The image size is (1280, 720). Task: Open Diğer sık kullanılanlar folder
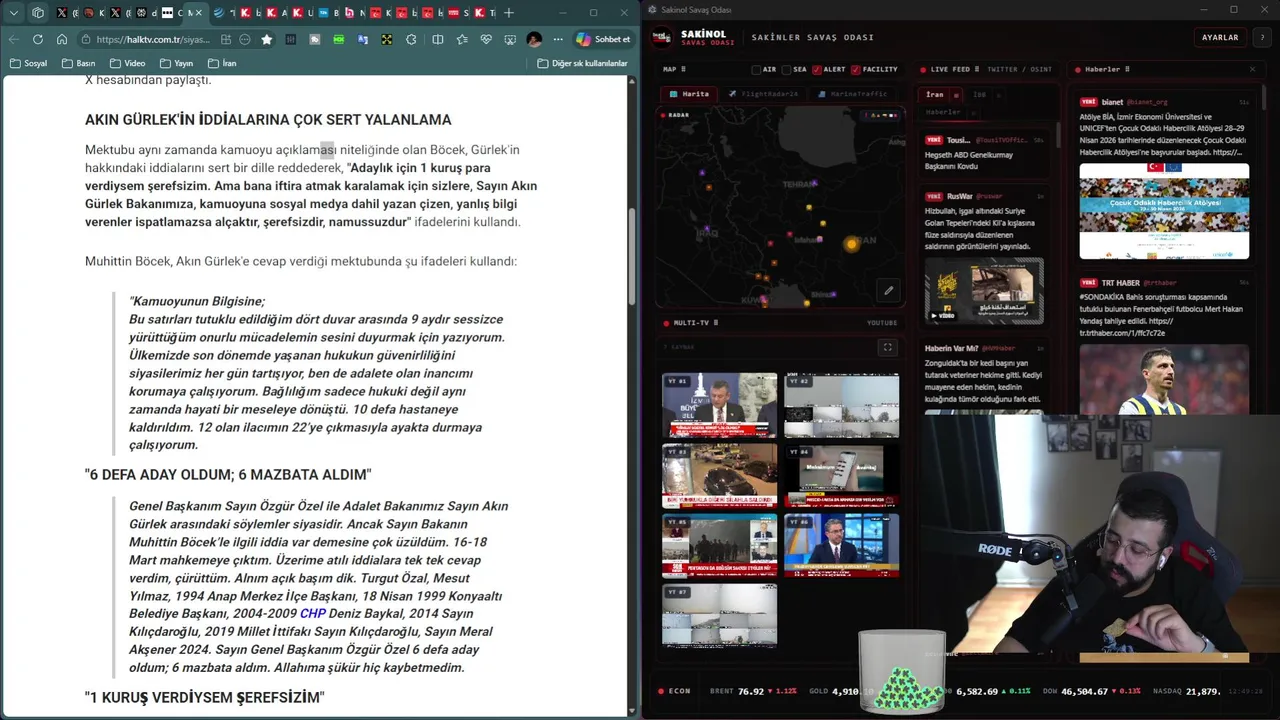point(582,63)
